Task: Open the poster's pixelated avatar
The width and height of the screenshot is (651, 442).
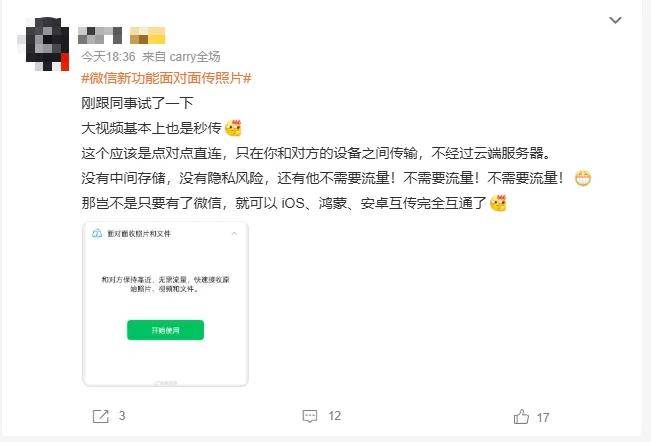Action: [46, 44]
